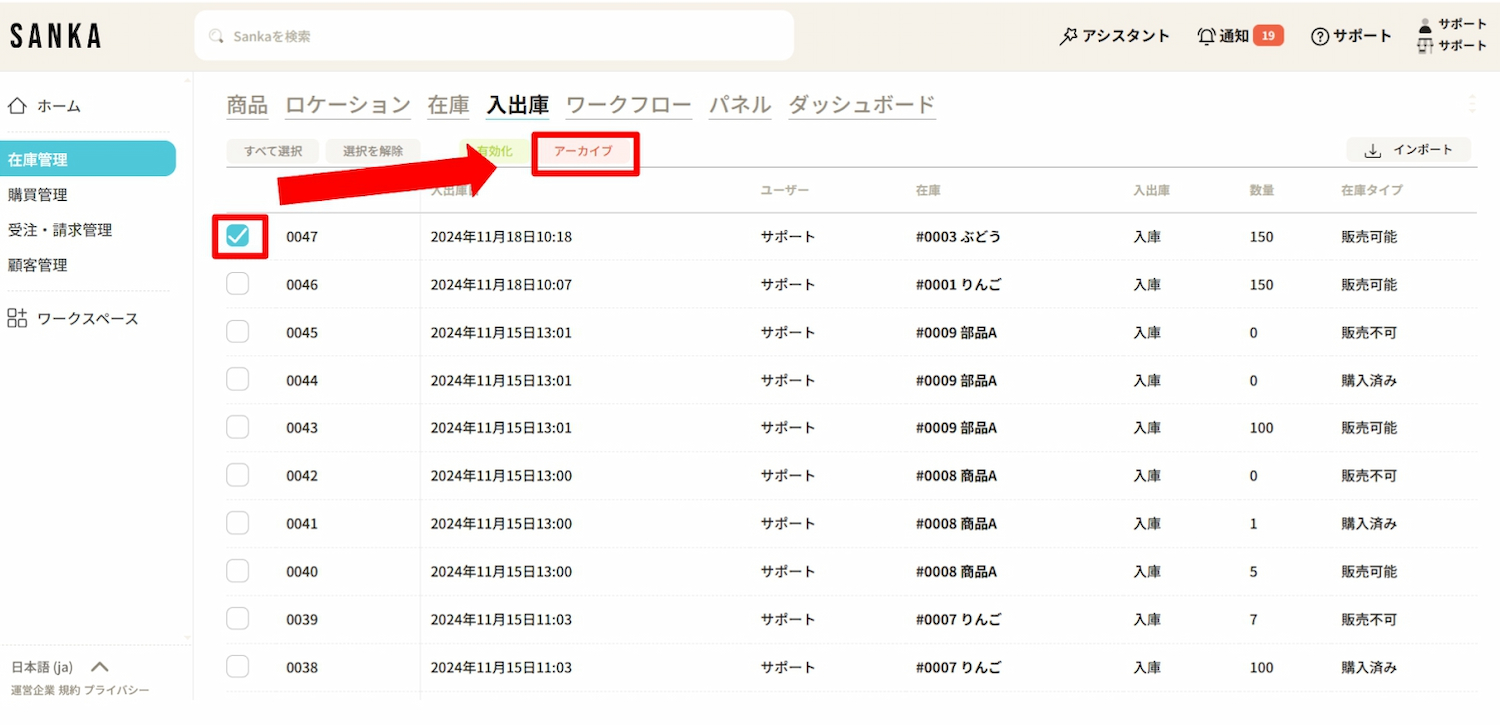This screenshot has height=725, width=1500.
Task: Click the Home house icon in the sidebar
Action: point(17,105)
